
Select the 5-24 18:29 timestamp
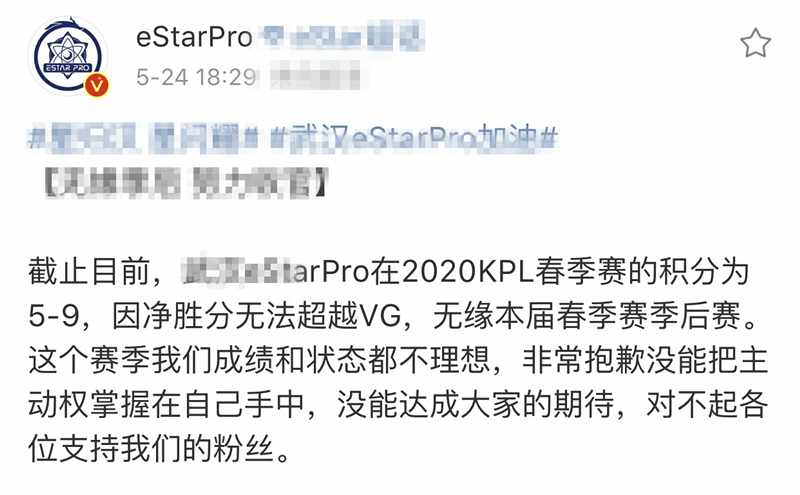[196, 78]
